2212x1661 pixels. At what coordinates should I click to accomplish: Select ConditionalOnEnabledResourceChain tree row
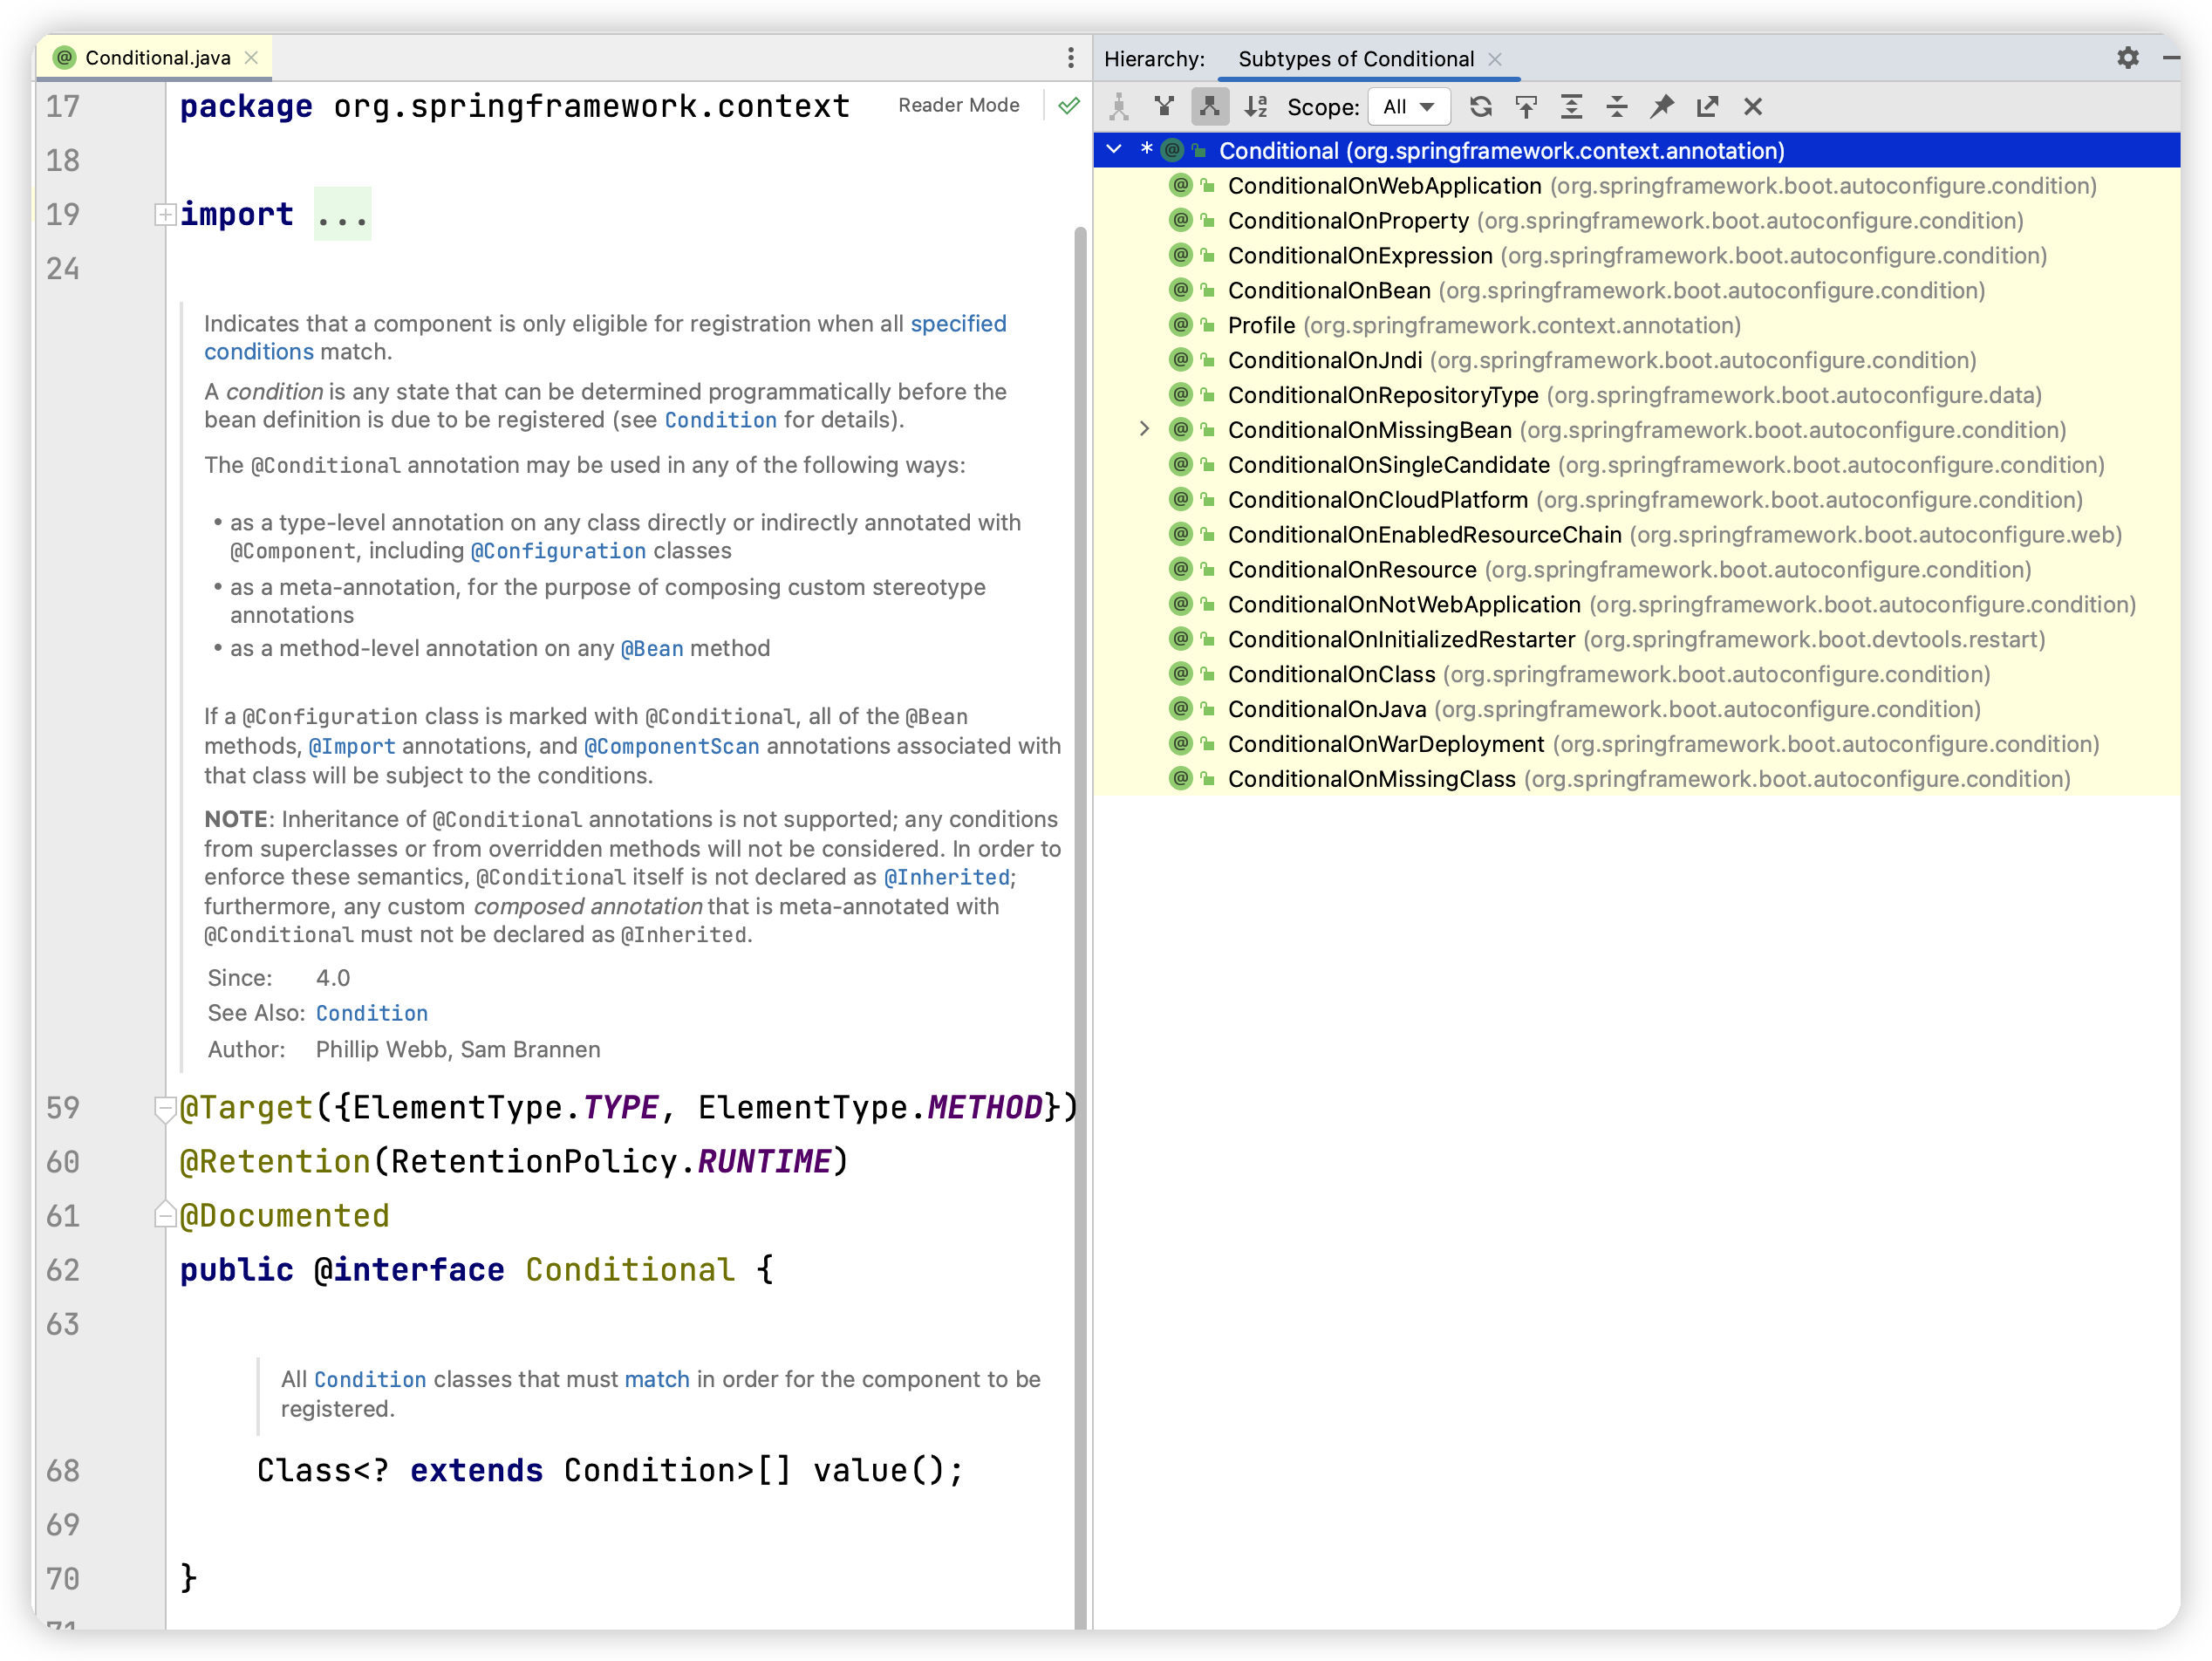1637,534
